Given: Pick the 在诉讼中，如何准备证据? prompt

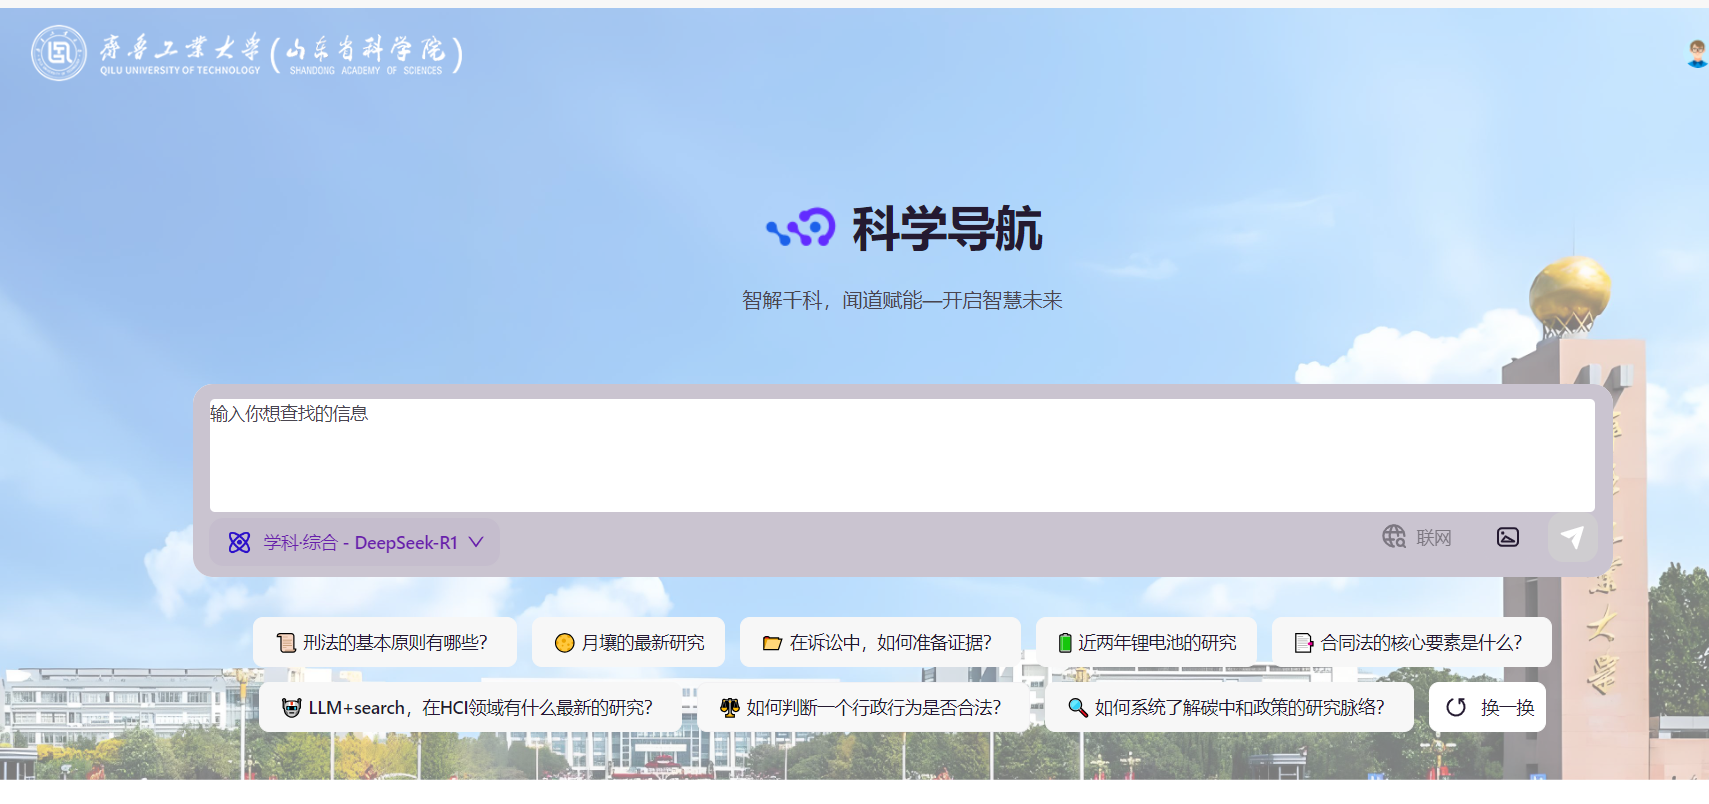Looking at the screenshot, I should click(879, 642).
